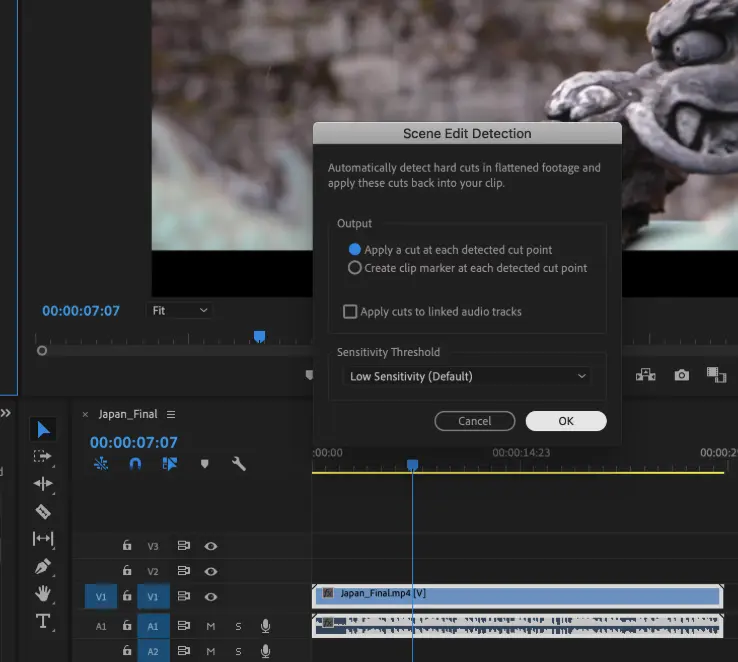Pick the Ripple Edit tool
The width and height of the screenshot is (738, 662).
pos(43,484)
